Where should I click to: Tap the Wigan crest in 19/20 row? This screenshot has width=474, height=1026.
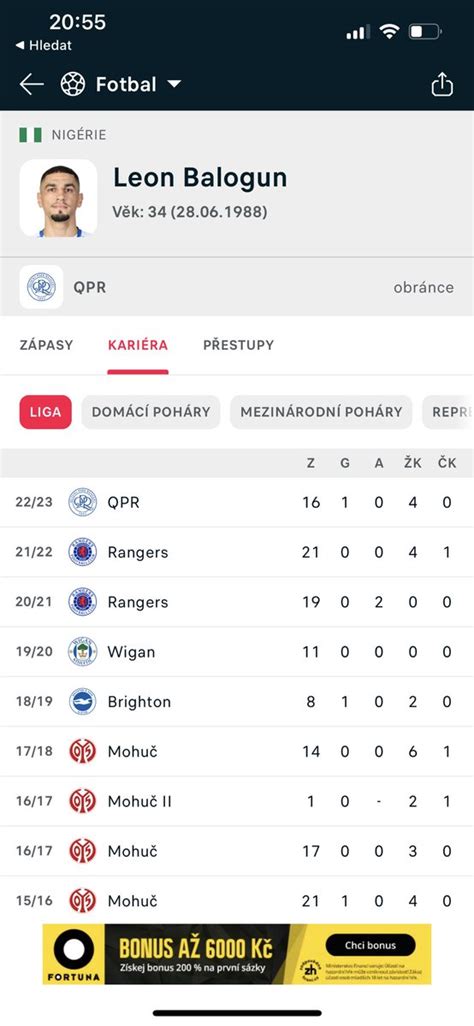(x=82, y=652)
